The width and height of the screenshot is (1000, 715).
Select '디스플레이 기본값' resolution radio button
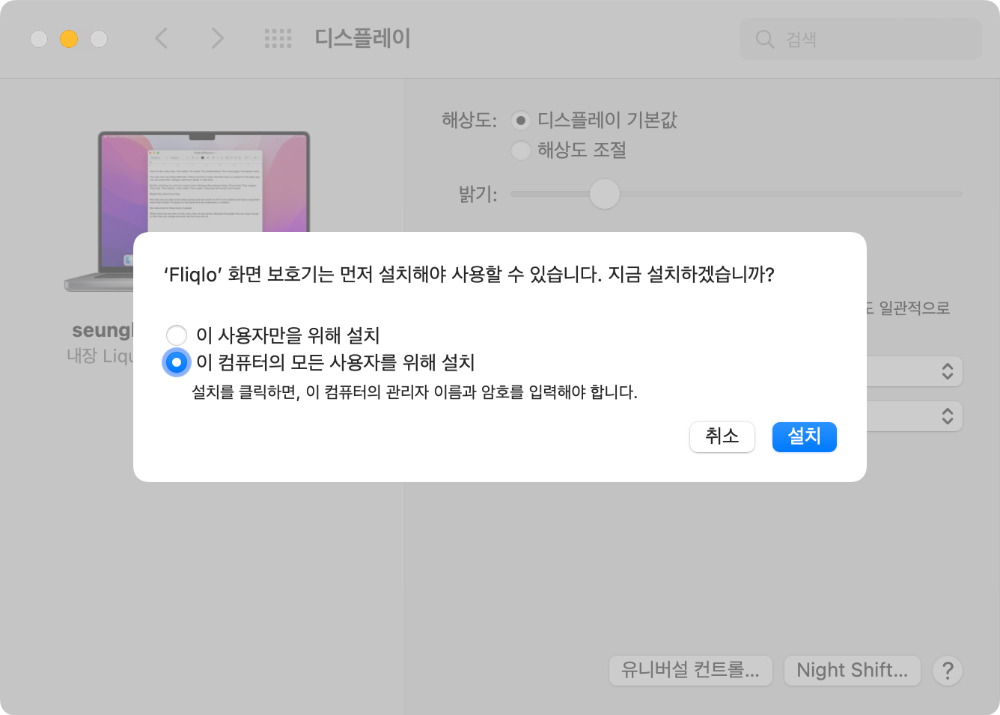[x=520, y=120]
